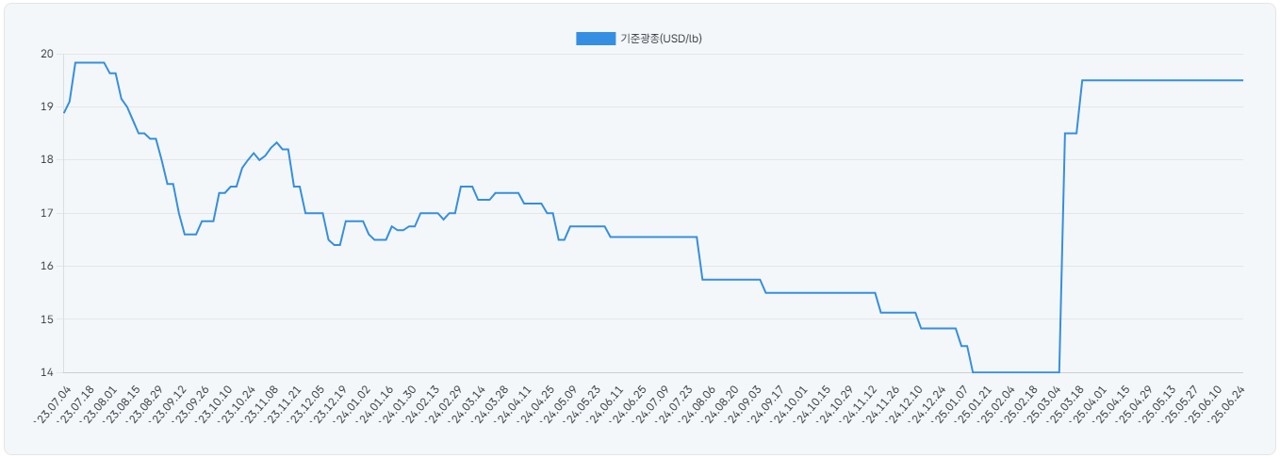Click the y-axis value 20

pos(45,54)
